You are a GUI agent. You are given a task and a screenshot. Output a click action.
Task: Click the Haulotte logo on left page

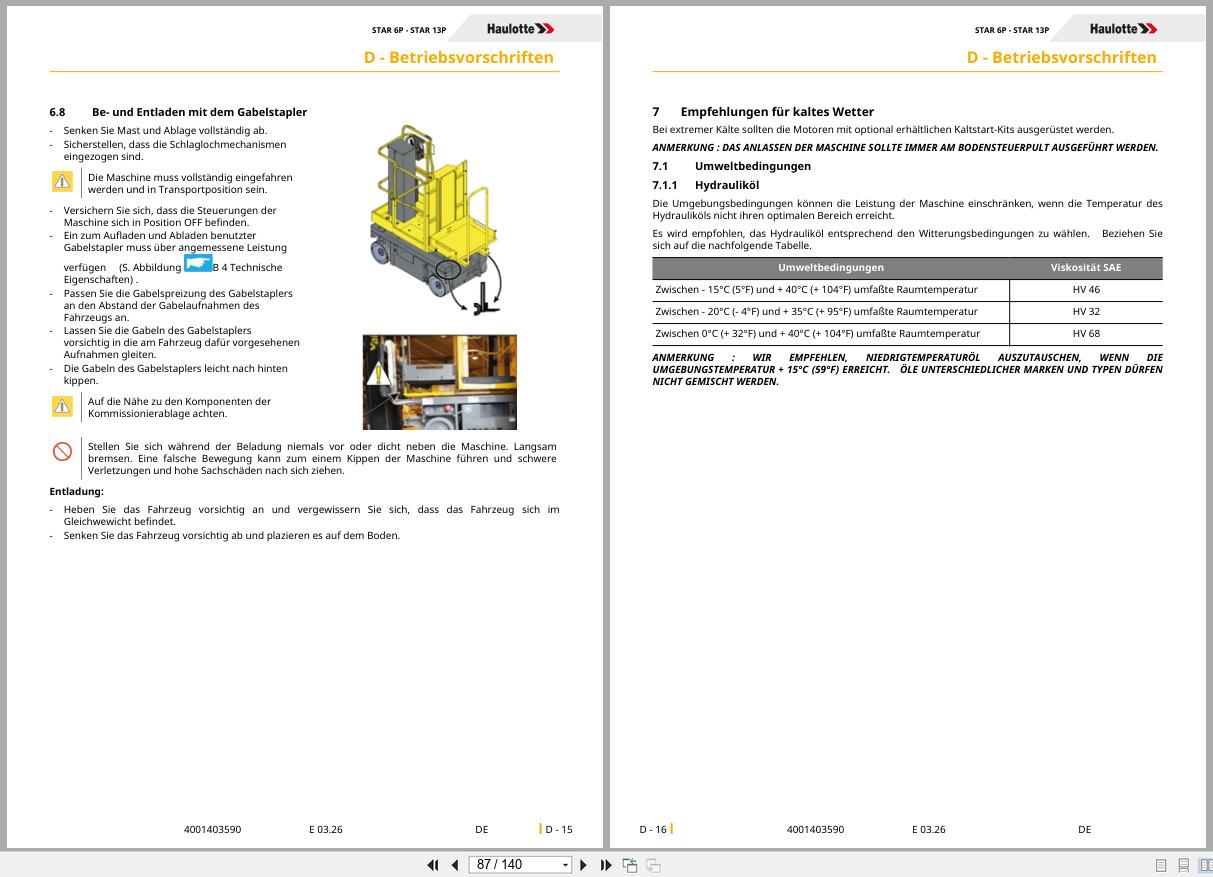tap(520, 29)
